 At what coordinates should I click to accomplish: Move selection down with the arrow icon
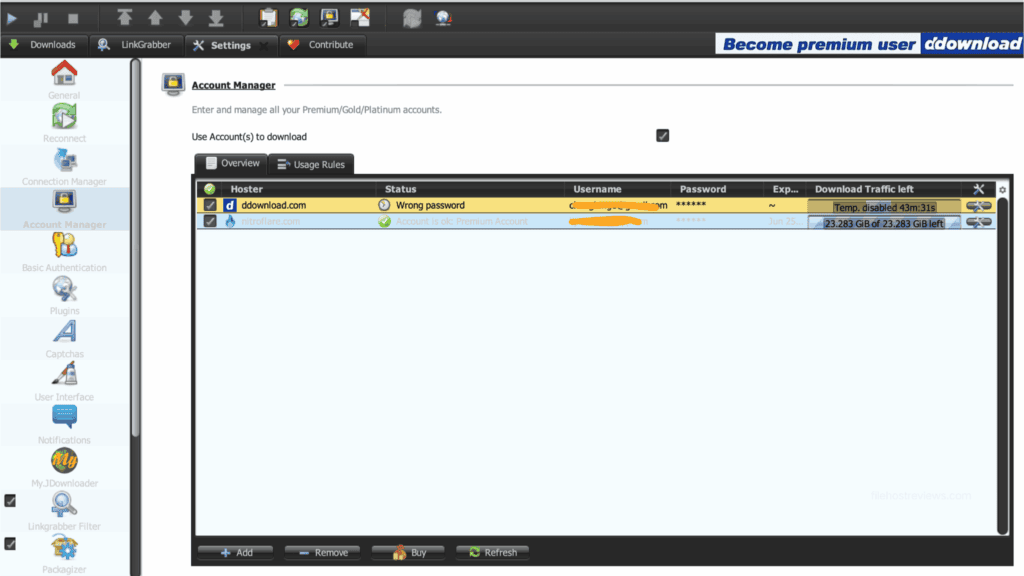[x=185, y=18]
